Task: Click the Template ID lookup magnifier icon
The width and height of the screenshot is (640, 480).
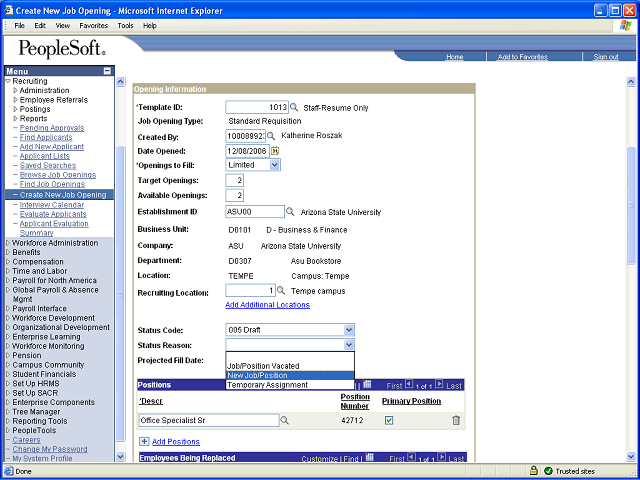Action: (294, 107)
